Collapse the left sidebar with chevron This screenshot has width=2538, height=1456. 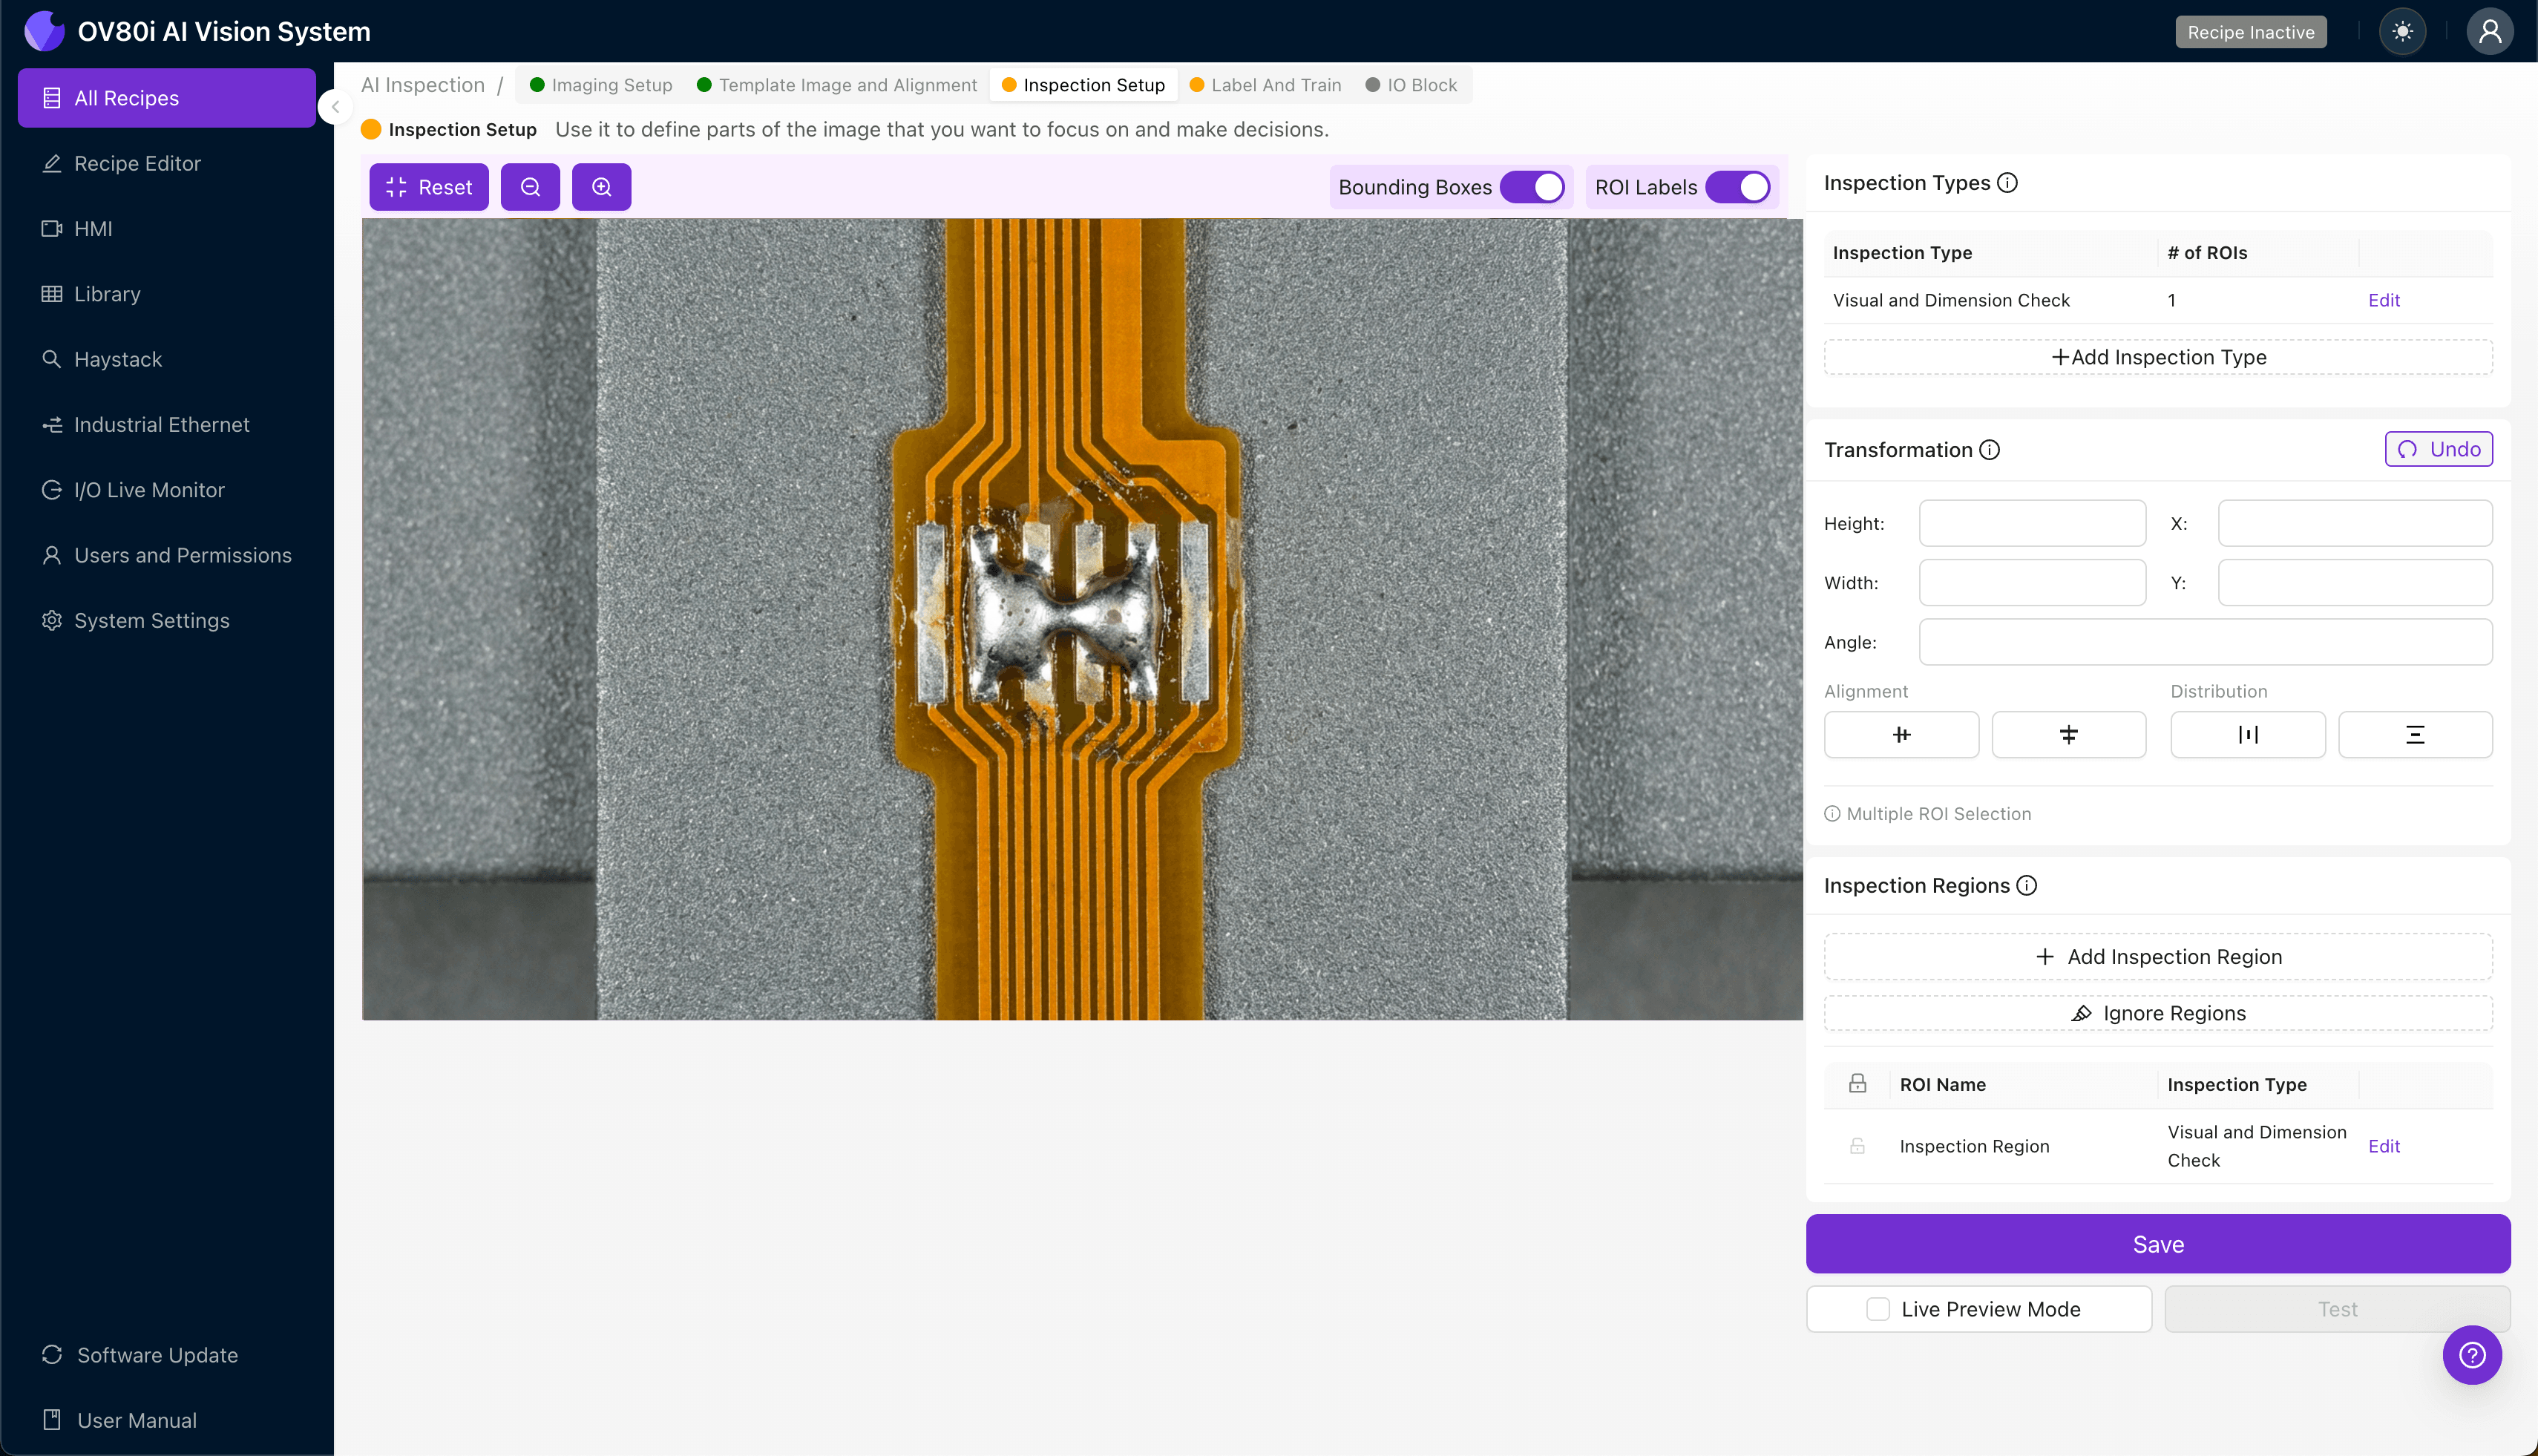click(336, 107)
